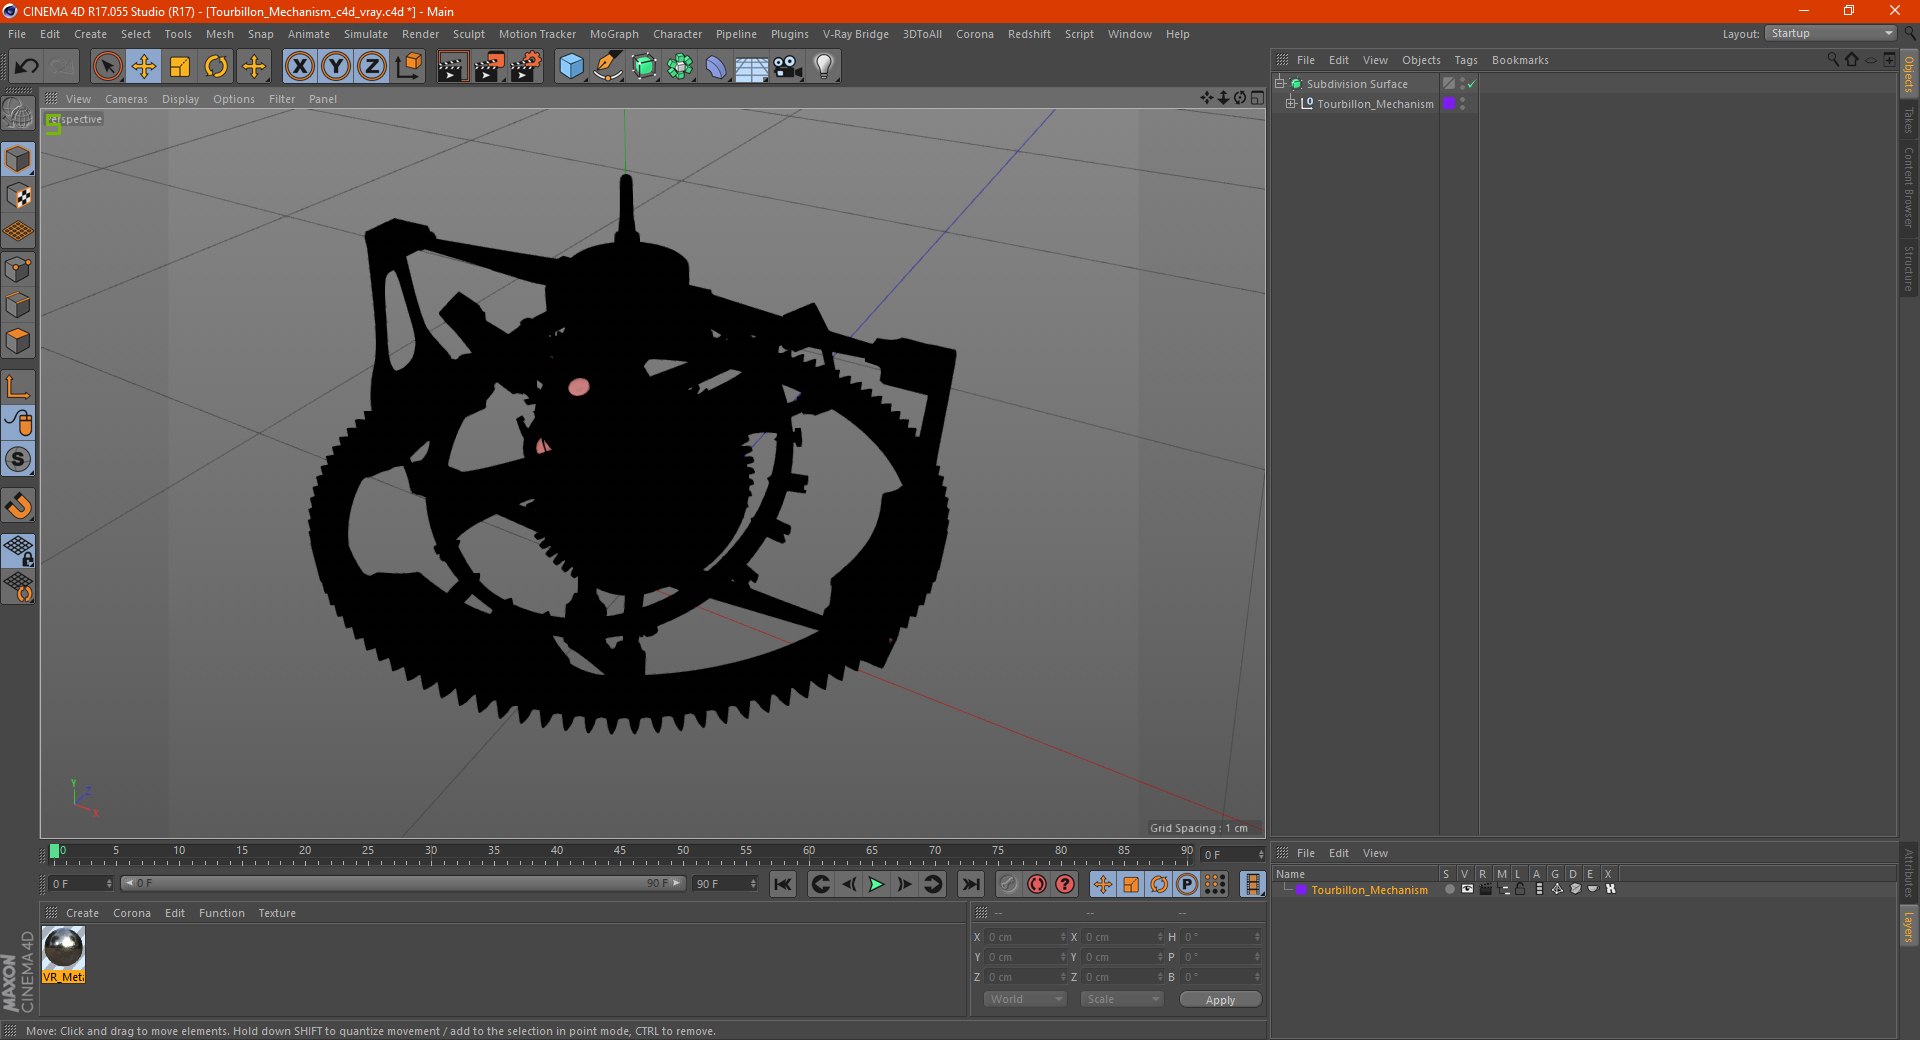Open the Deformer bend object icon
This screenshot has height=1040, width=1920.
point(716,67)
